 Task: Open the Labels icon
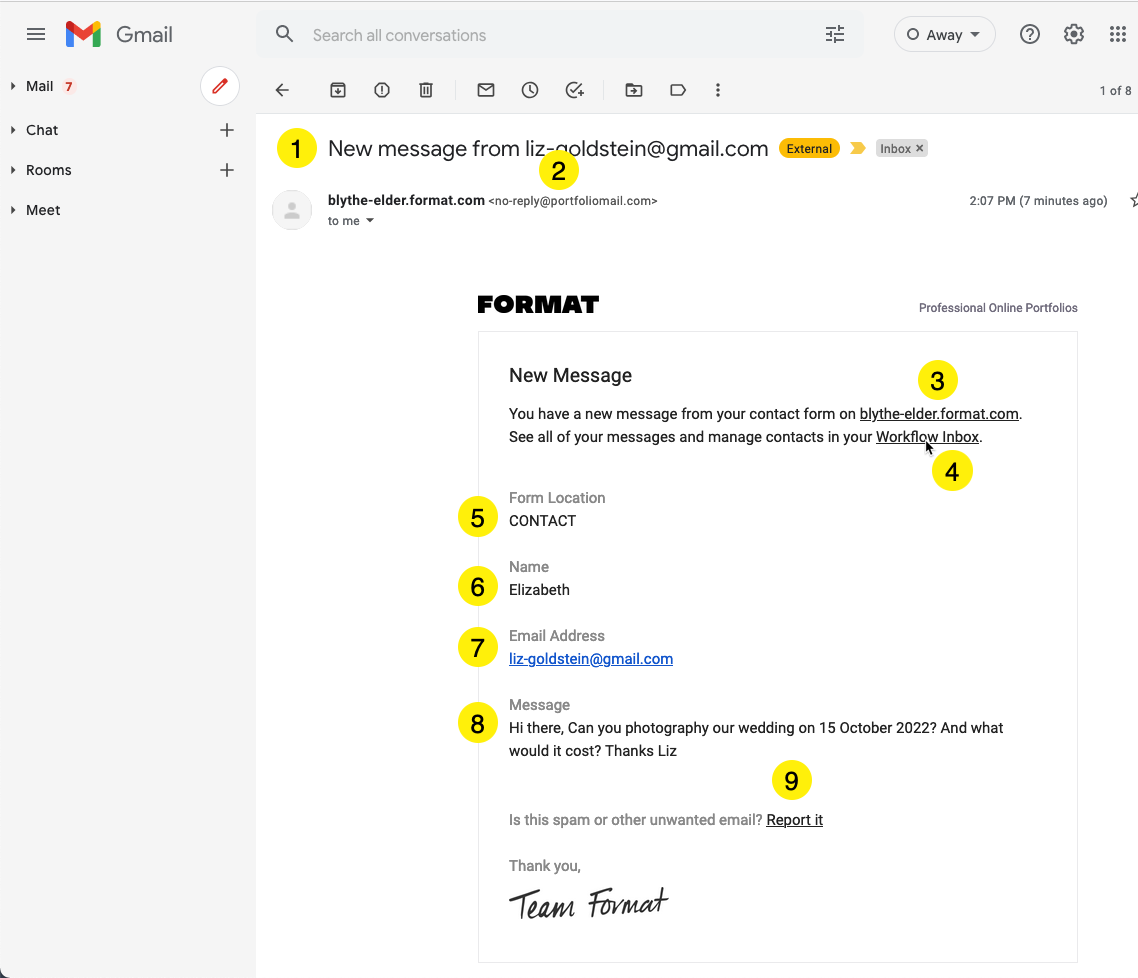pos(678,90)
